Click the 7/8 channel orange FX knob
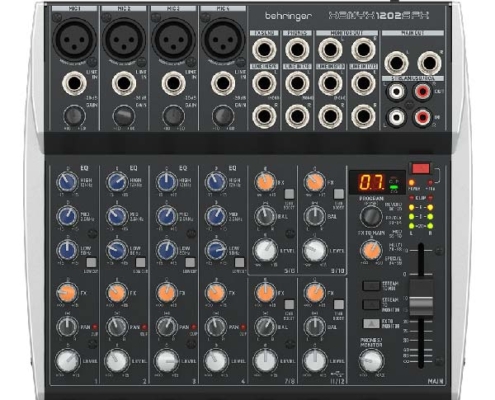The width and height of the screenshot is (495, 400). (265, 293)
